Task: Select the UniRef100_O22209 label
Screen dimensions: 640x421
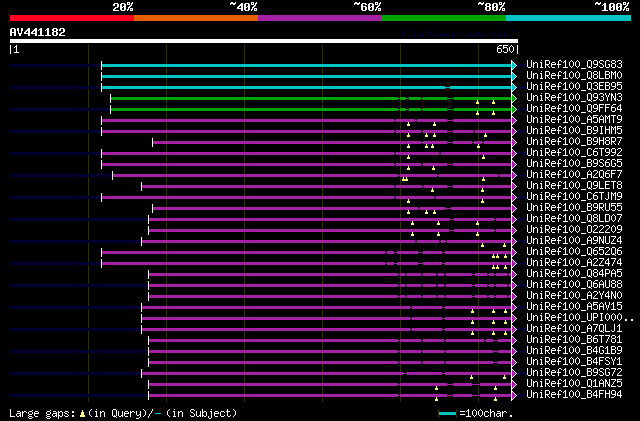Action: point(574,230)
